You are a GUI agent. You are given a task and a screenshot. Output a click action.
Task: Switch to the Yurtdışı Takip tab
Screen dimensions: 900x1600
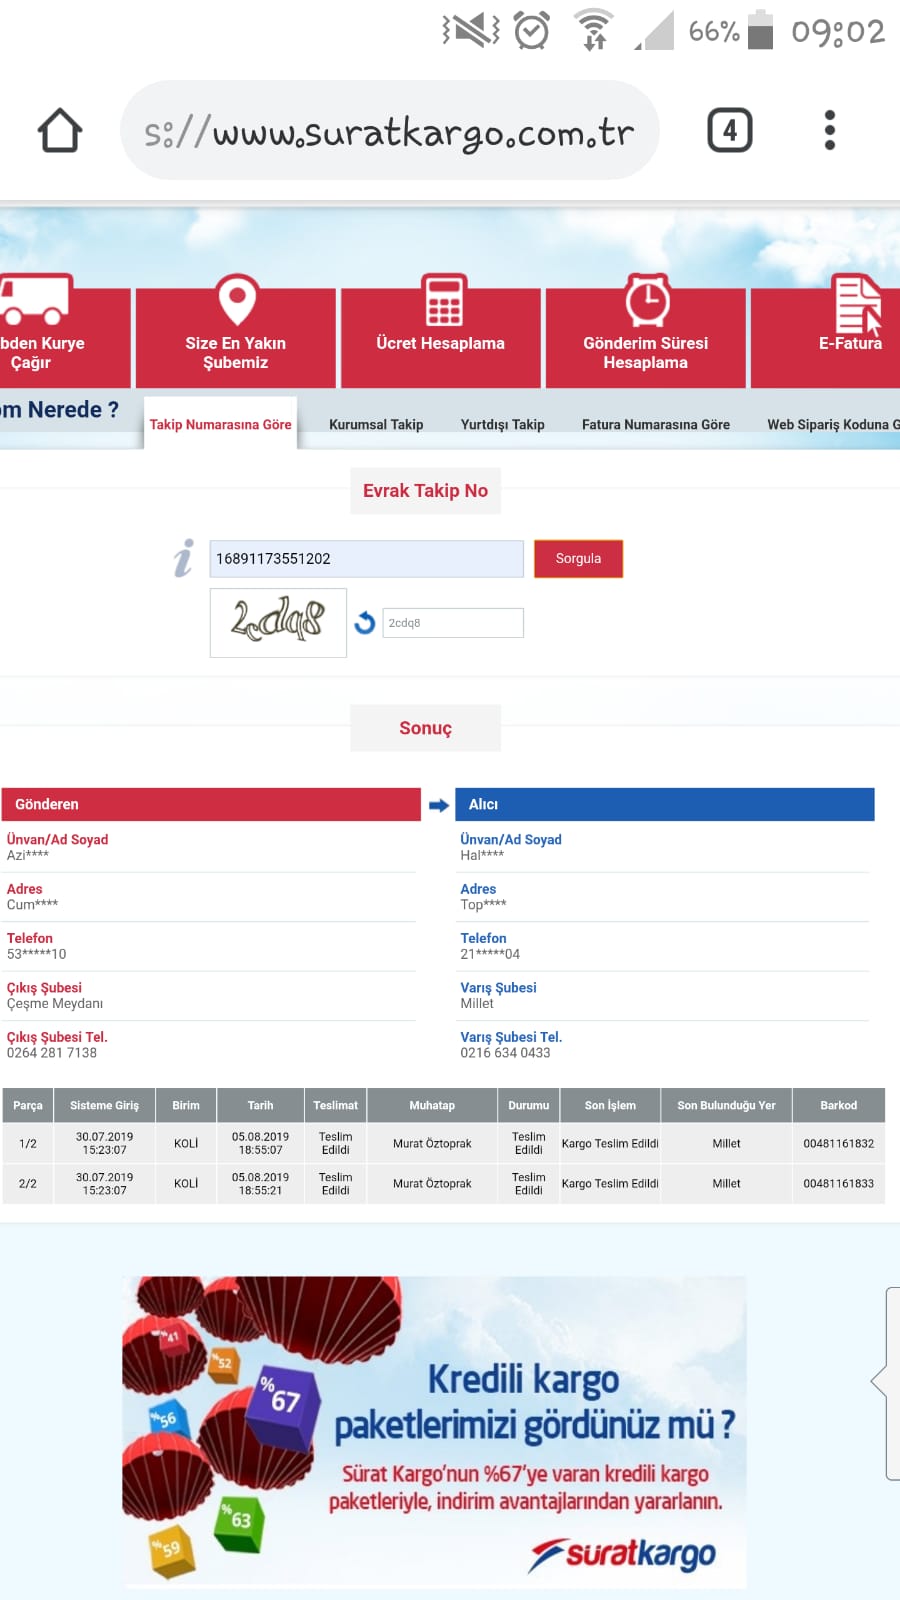coord(503,424)
